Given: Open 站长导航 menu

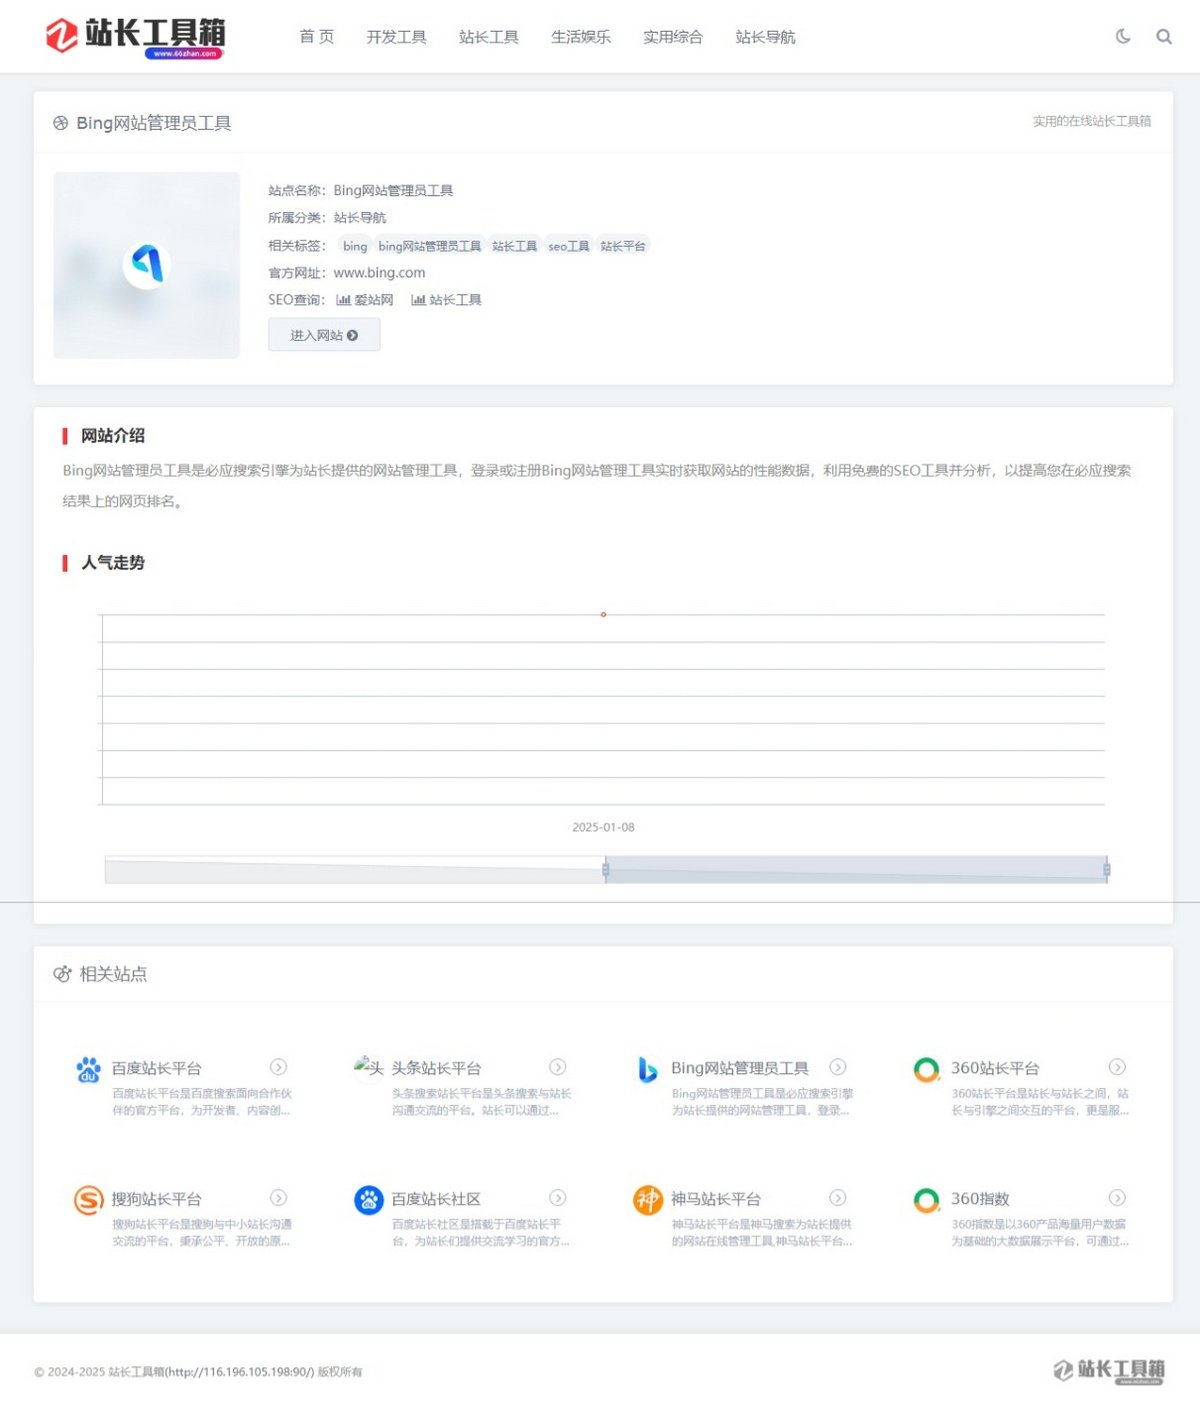Looking at the screenshot, I should (765, 37).
